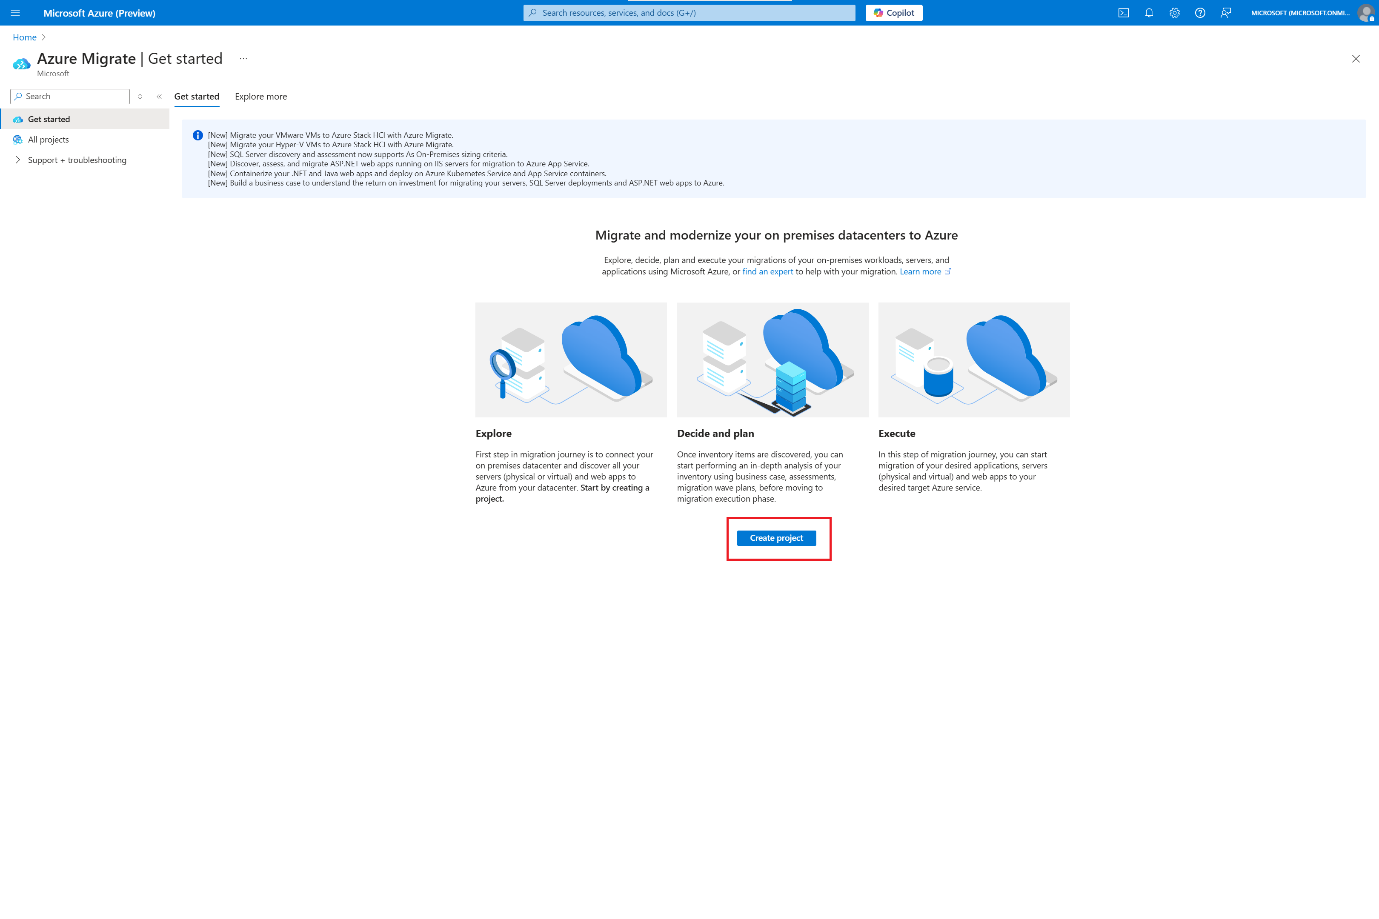Switch to the Explore more tab
The height and width of the screenshot is (919, 1379).
click(x=260, y=96)
